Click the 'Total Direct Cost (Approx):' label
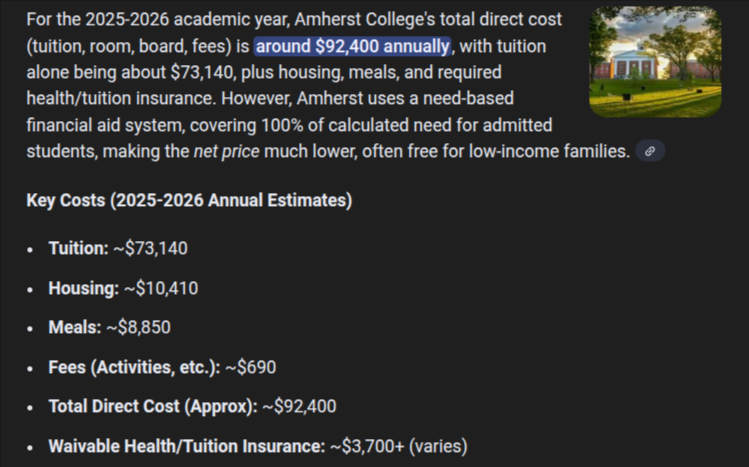 tap(152, 406)
